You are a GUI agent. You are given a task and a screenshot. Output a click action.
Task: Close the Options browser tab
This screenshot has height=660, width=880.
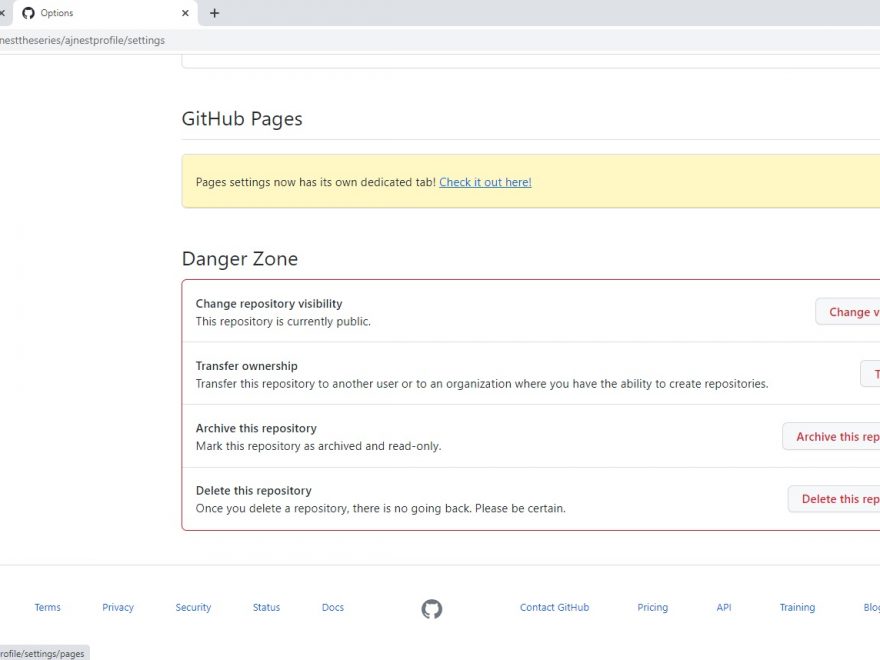(x=186, y=13)
